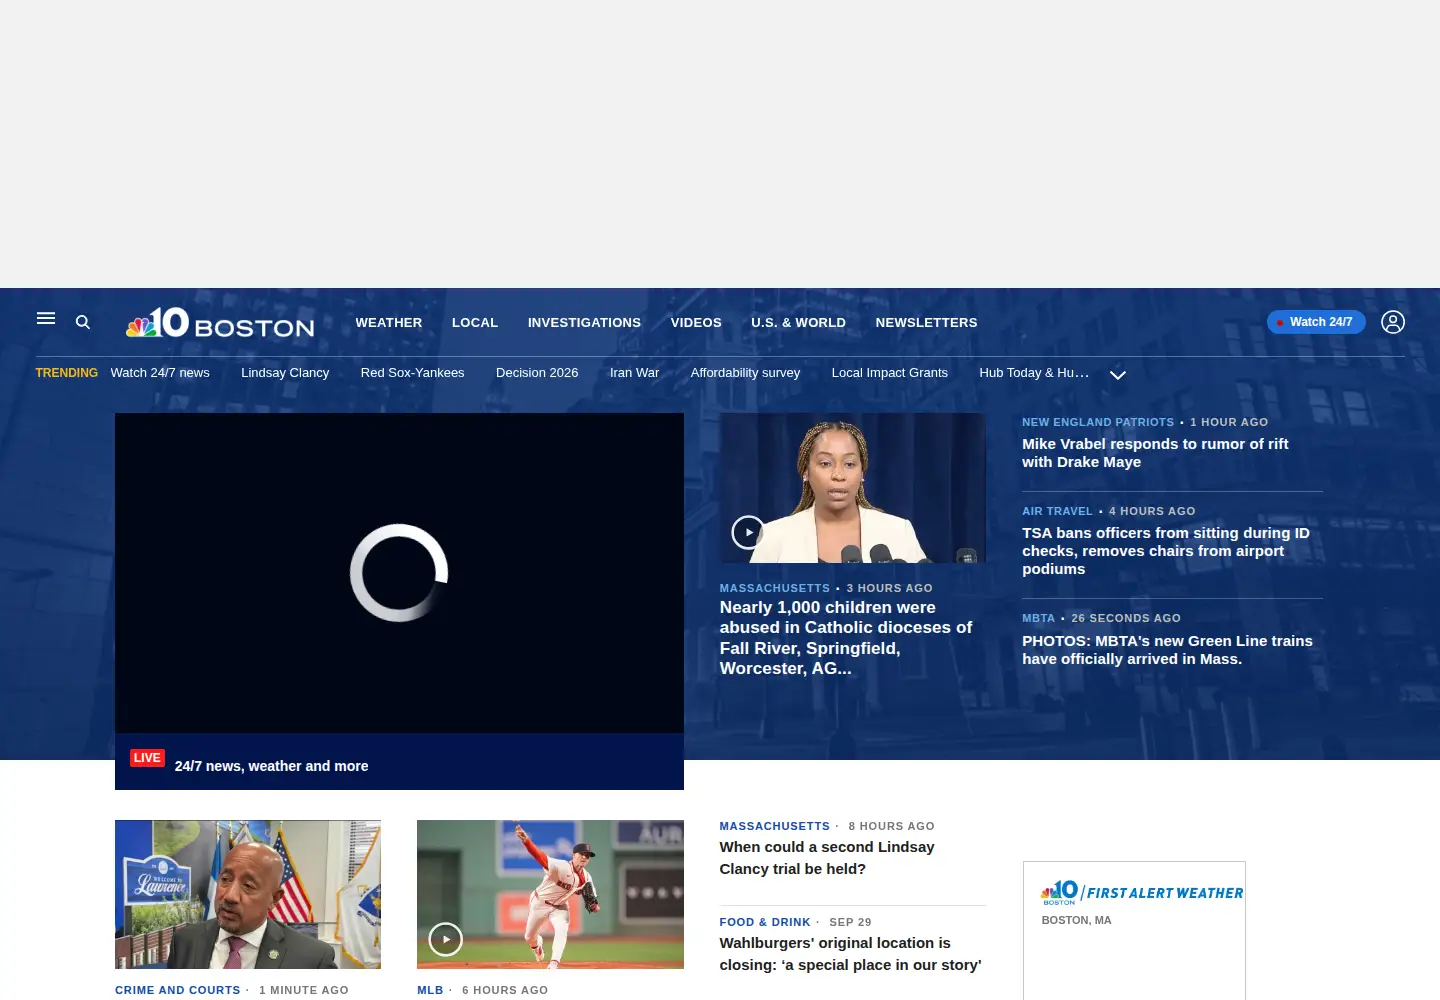Open the Food & Drink category
1440x1000 pixels.
tap(765, 922)
